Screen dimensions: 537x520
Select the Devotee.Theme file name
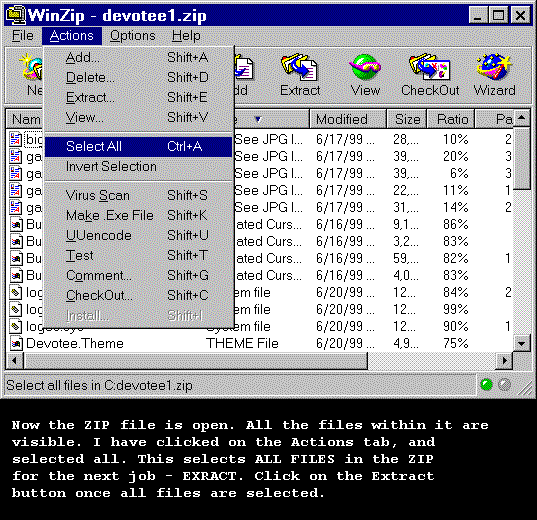click(75, 343)
